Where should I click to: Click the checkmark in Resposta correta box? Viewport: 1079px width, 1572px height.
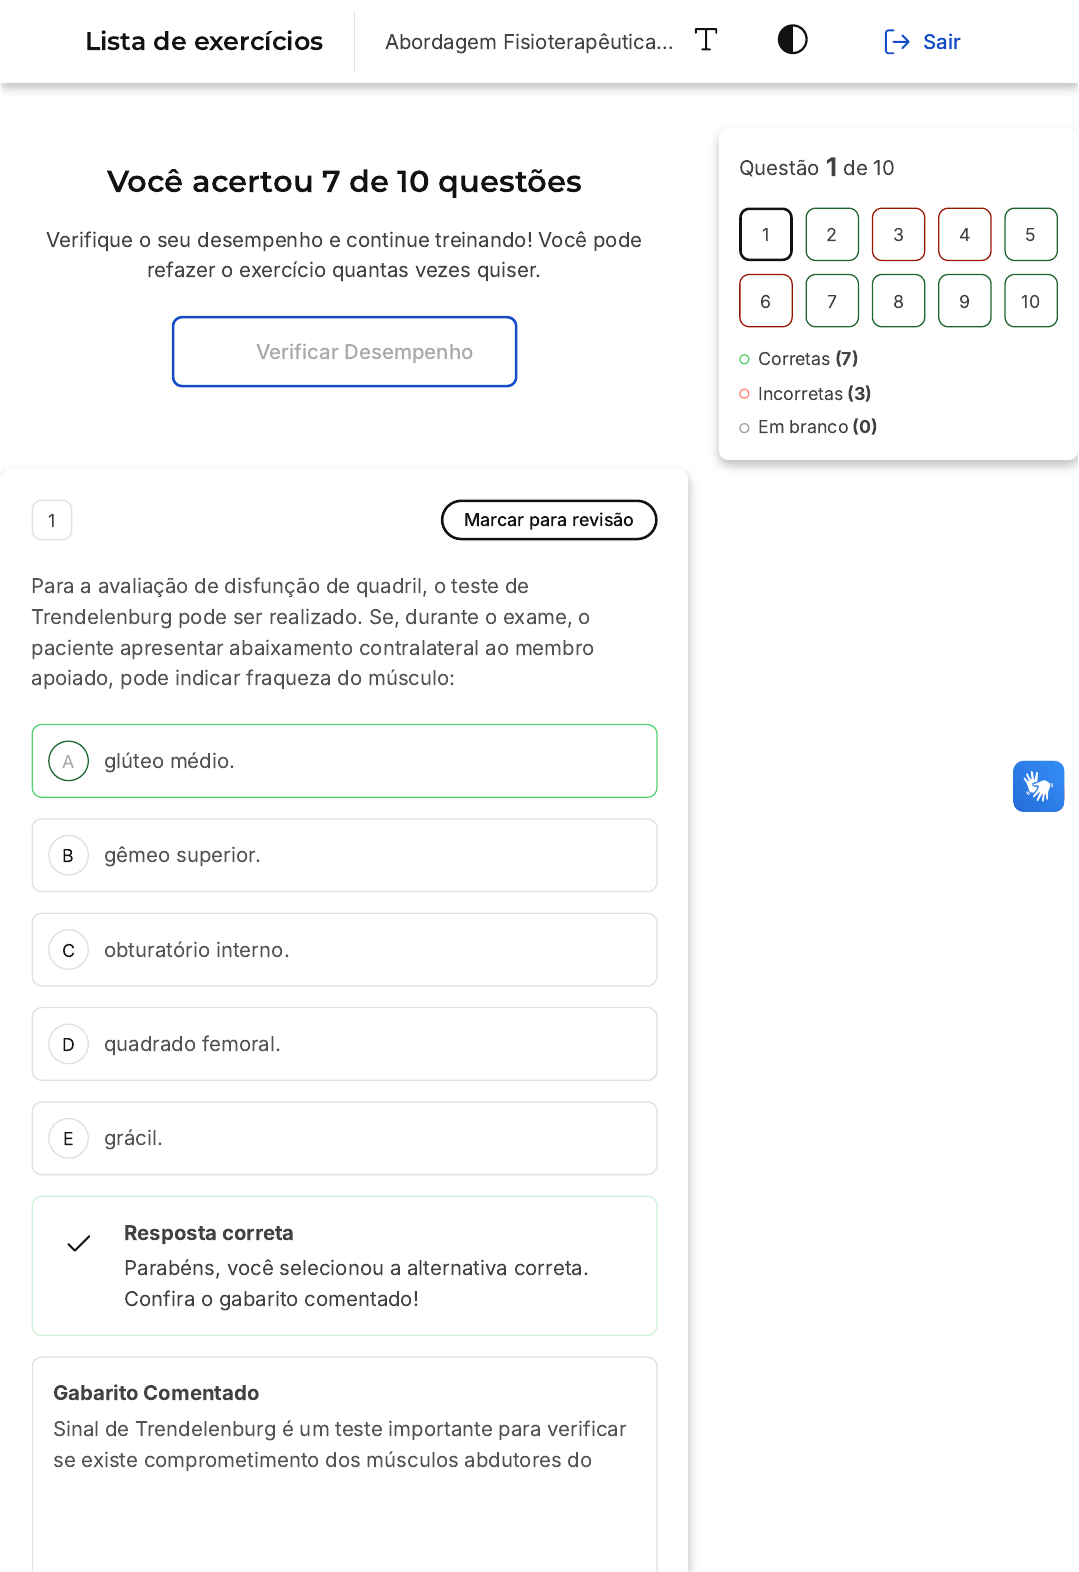click(79, 1243)
